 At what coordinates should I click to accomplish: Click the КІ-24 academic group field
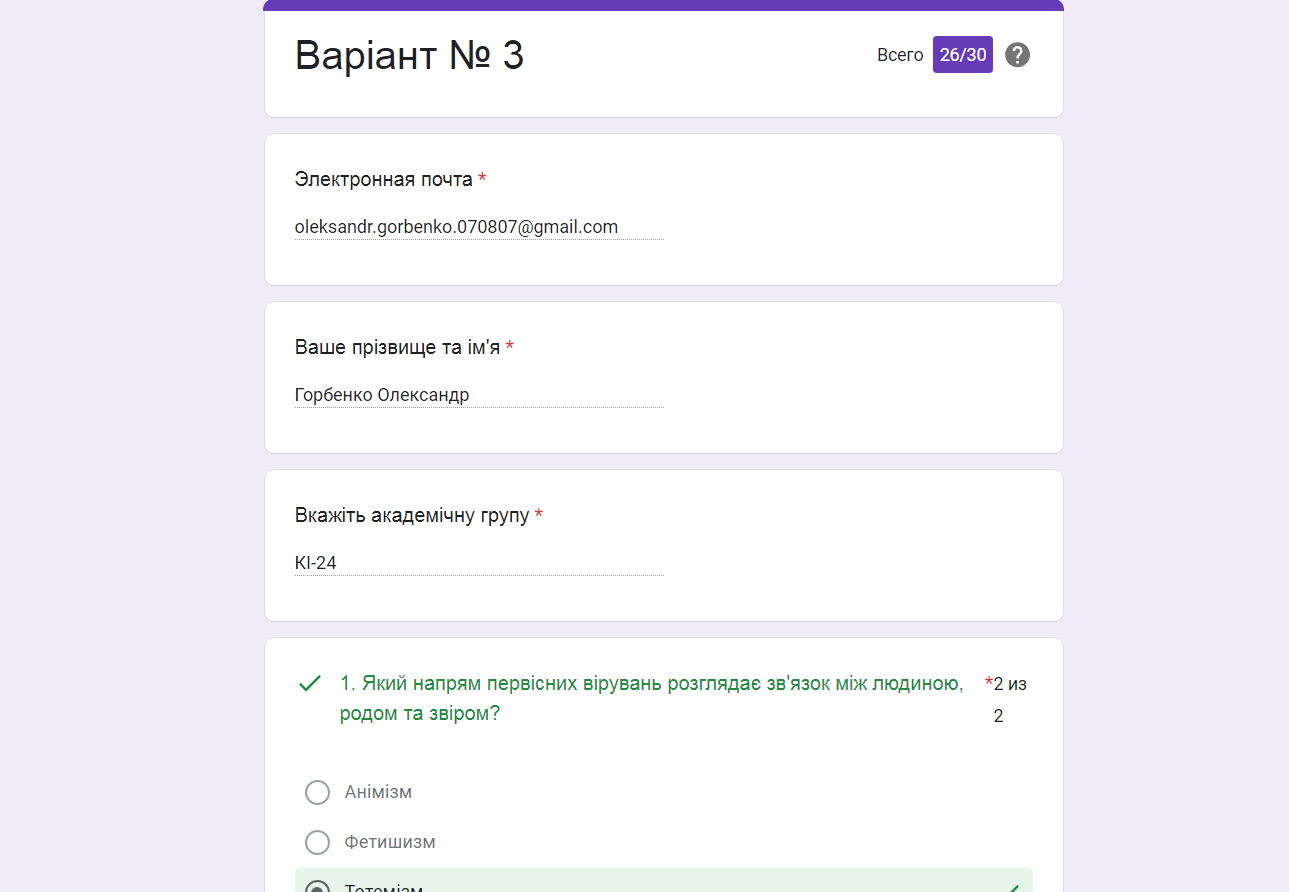(478, 563)
